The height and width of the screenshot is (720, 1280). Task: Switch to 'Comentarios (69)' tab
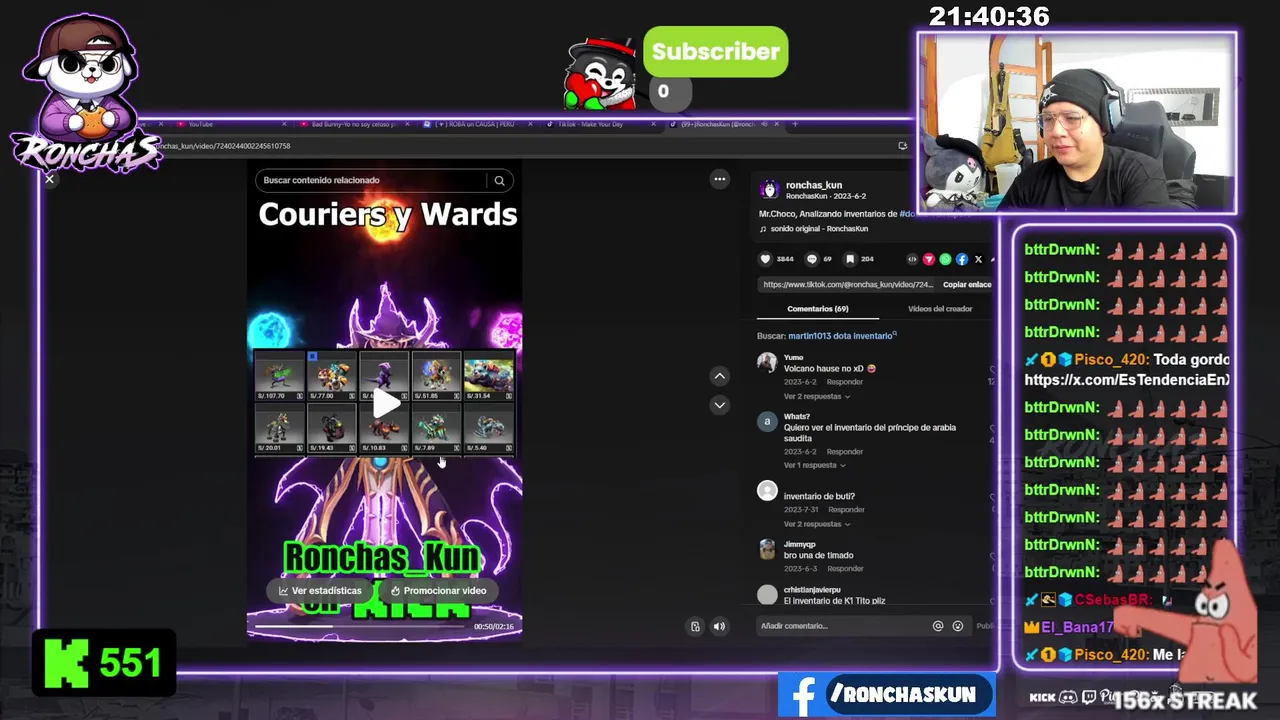[x=817, y=309]
